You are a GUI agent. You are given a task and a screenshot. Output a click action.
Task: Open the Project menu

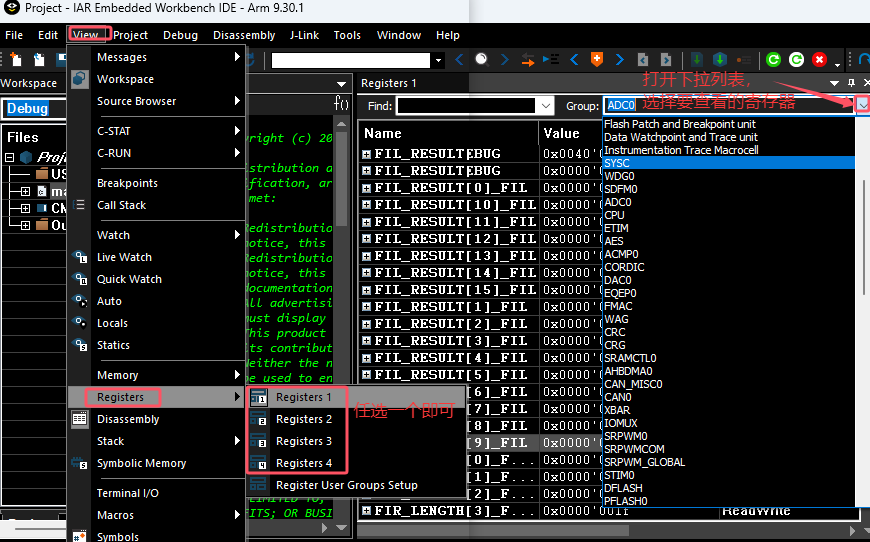pyautogui.click(x=130, y=35)
